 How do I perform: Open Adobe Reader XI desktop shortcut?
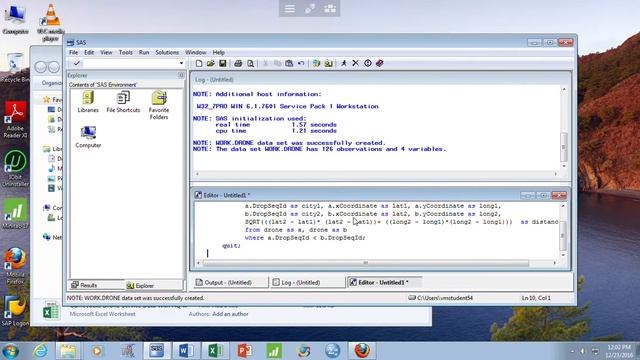[15, 120]
